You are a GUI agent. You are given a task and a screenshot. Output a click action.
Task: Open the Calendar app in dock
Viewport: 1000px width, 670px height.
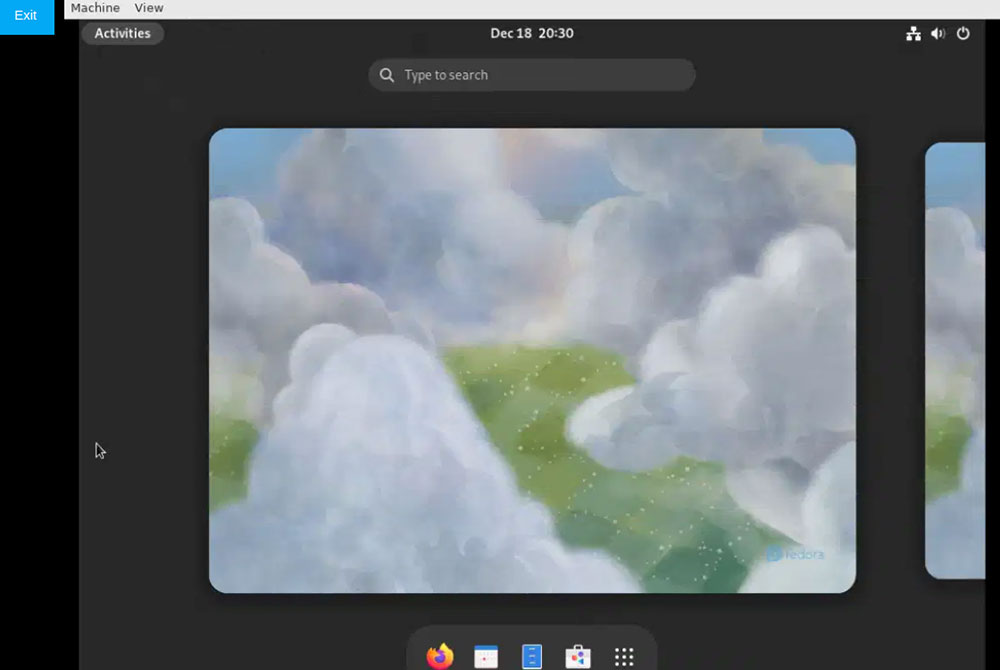click(486, 656)
